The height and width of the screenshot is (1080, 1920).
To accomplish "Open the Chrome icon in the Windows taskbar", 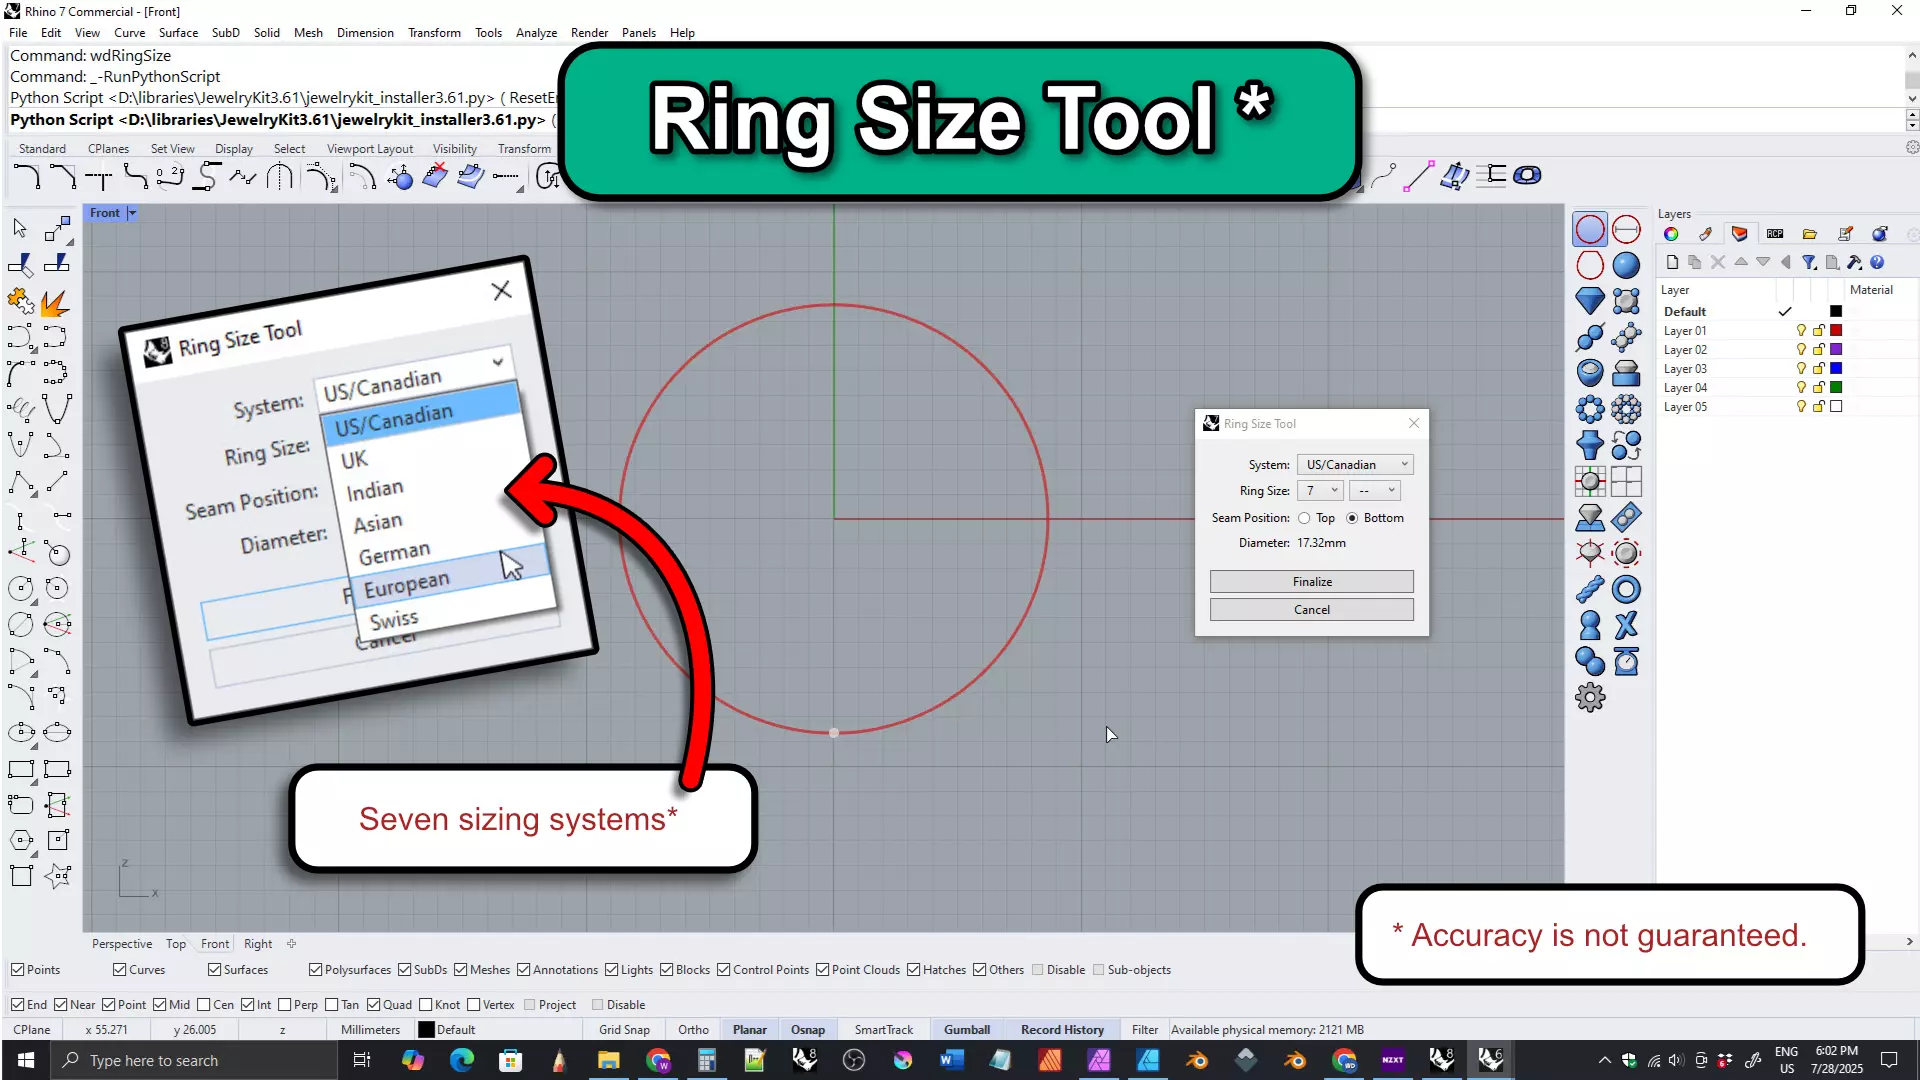I will point(658,1060).
